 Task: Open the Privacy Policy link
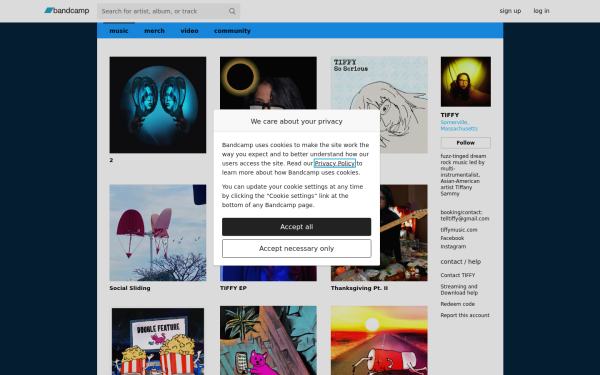coord(335,163)
